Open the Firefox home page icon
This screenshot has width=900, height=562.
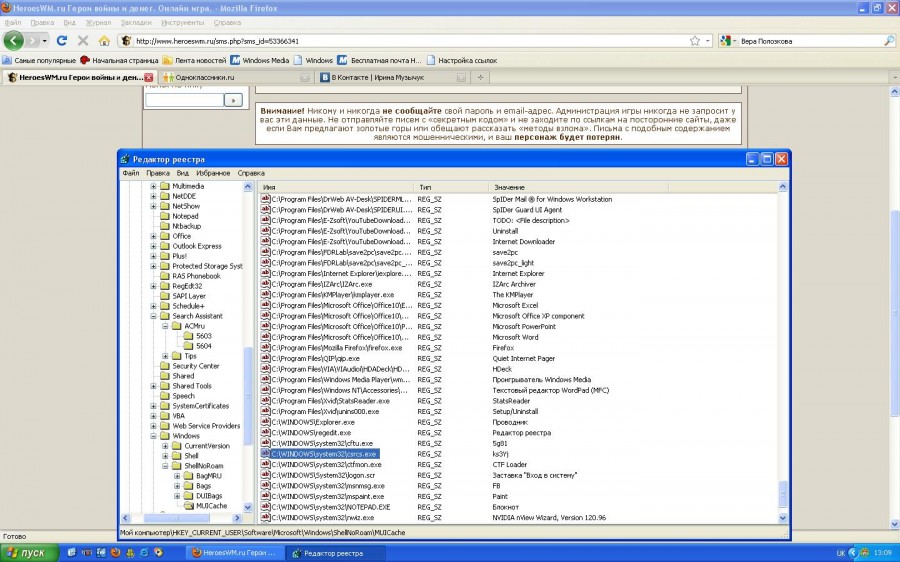pos(104,41)
